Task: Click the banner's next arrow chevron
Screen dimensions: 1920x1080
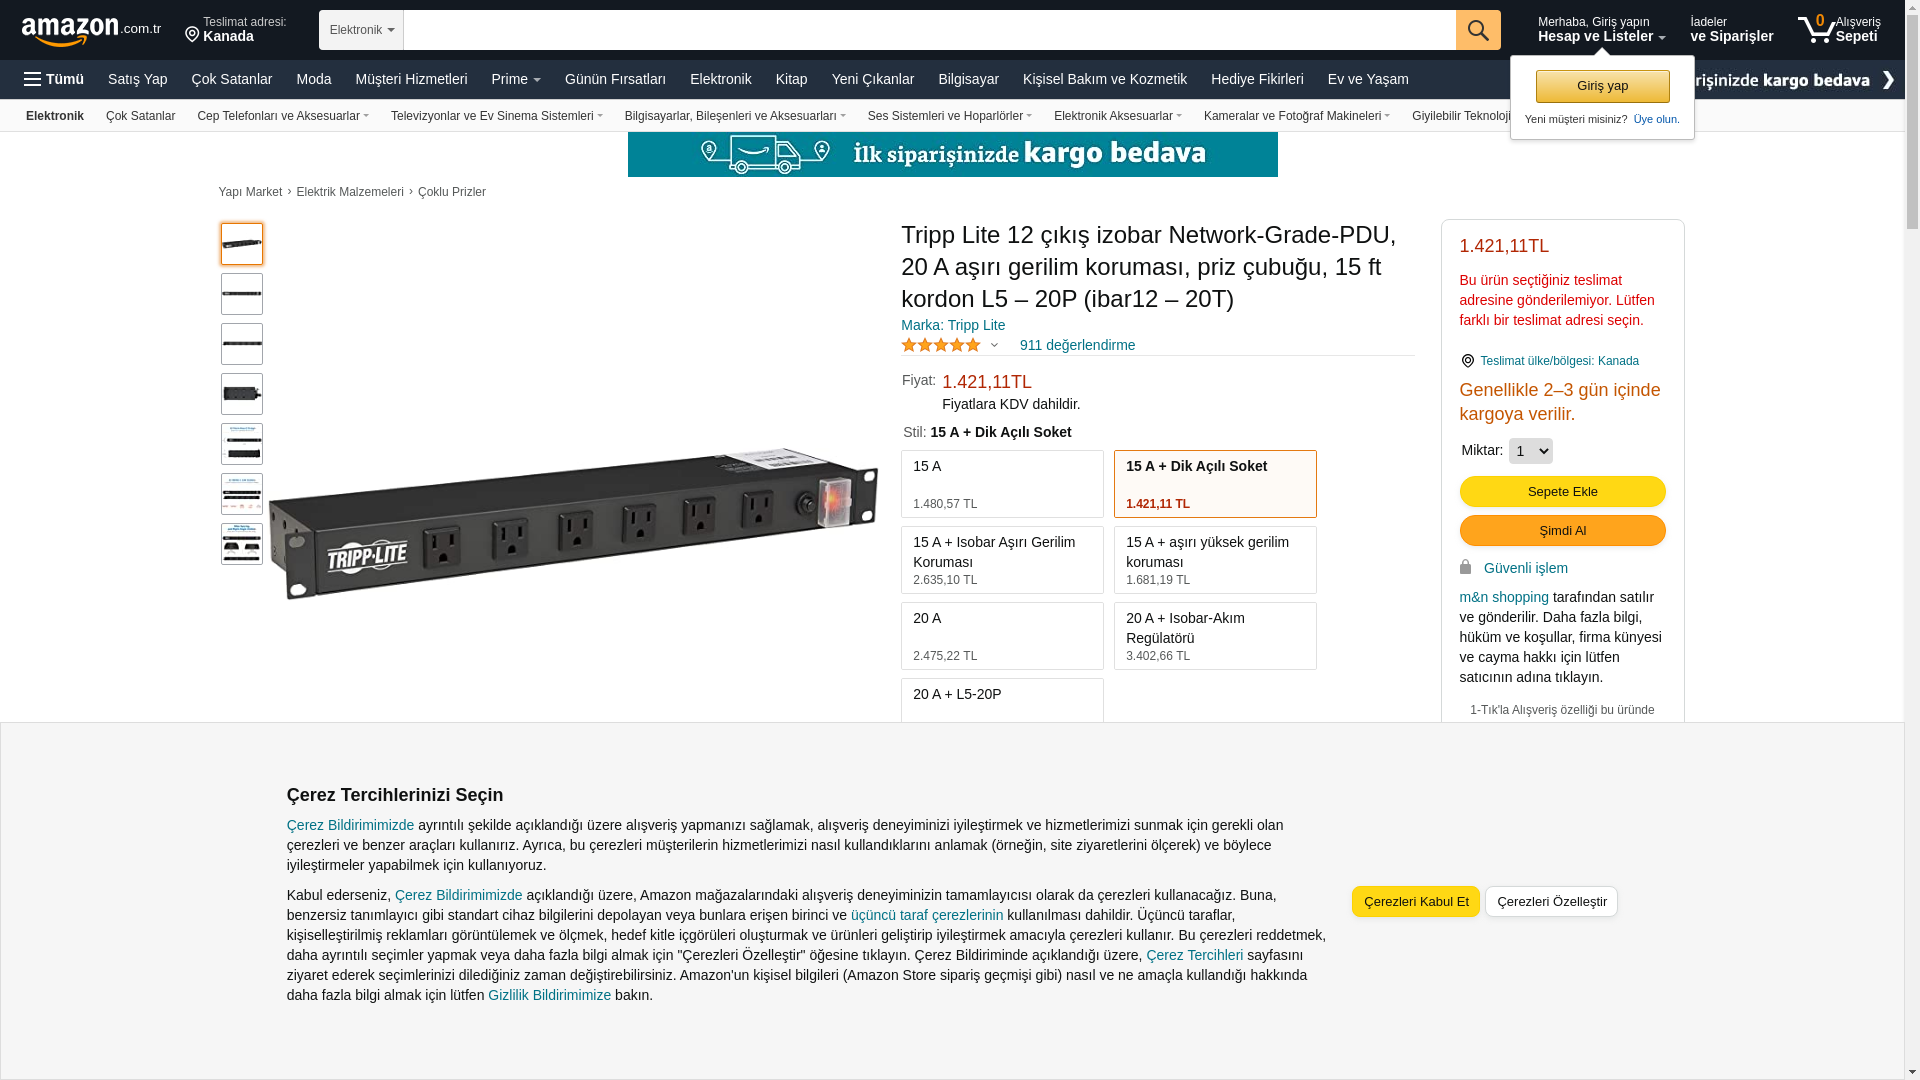Action: 1888,79
